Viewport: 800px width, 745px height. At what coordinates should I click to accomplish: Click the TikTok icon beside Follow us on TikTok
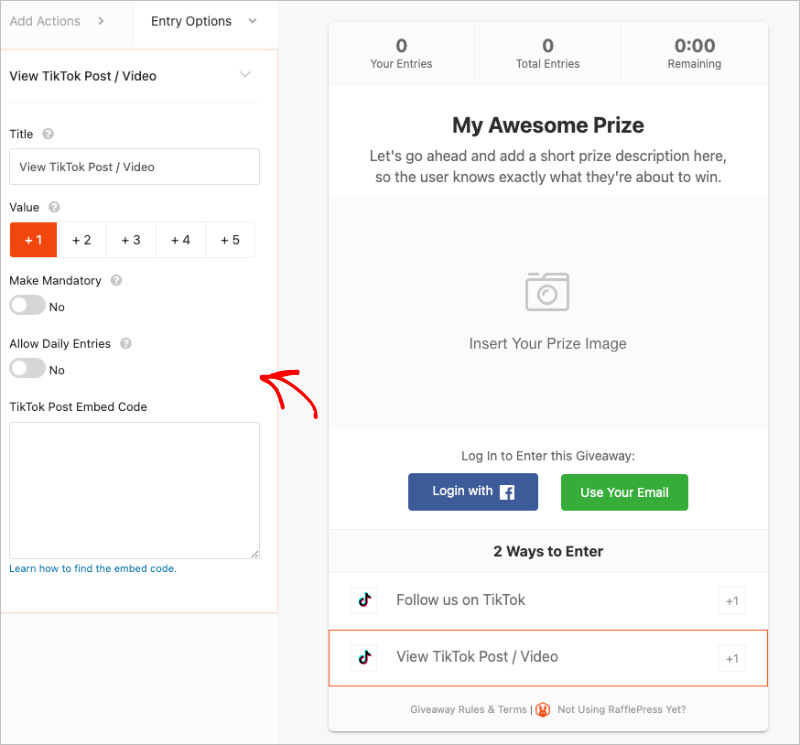point(363,600)
